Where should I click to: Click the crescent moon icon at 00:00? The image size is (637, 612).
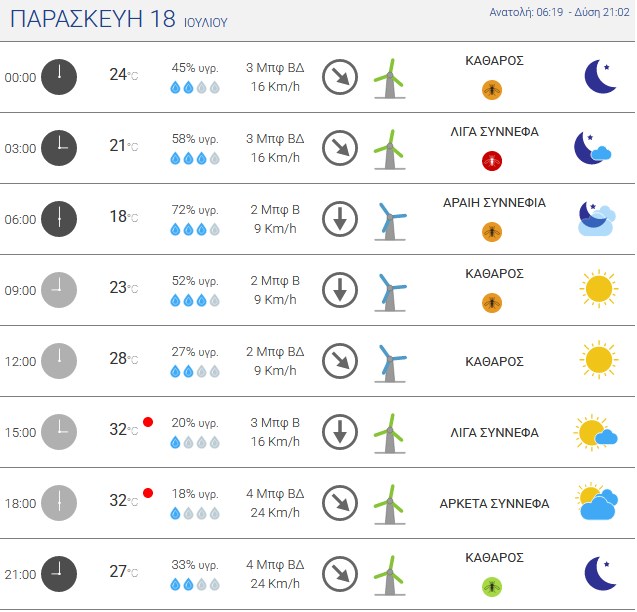[600, 76]
